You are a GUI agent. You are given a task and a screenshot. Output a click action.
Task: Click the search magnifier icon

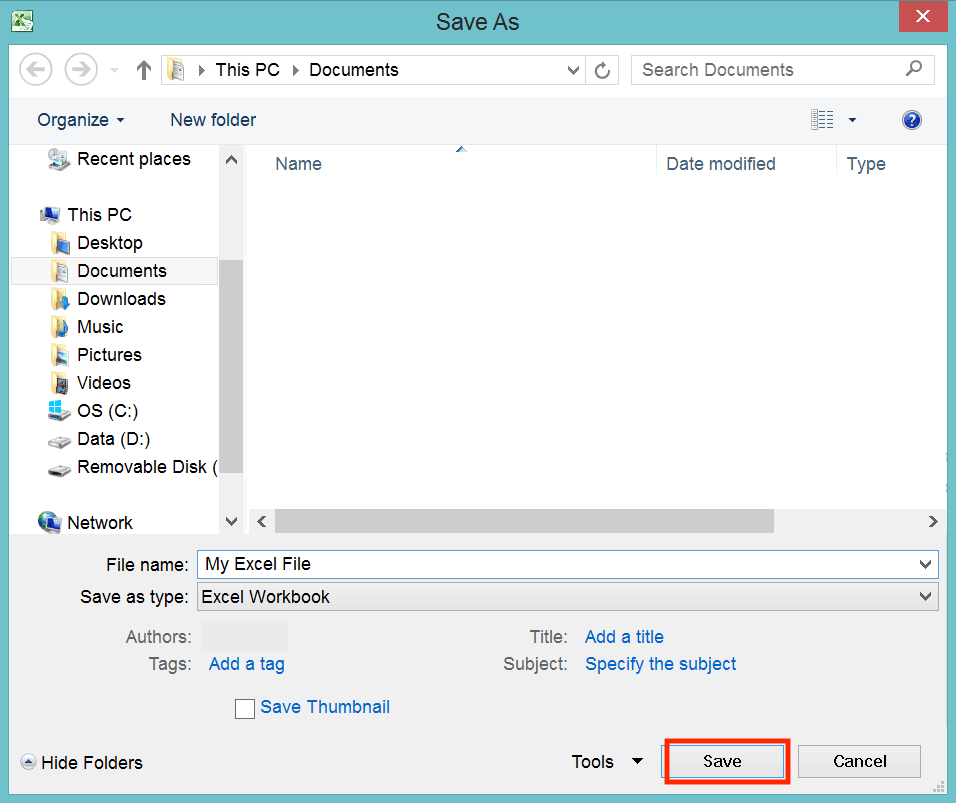[914, 68]
